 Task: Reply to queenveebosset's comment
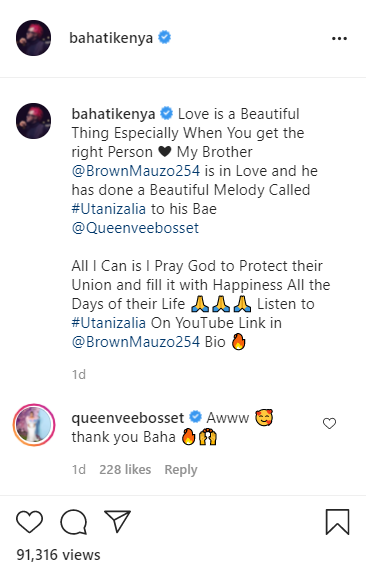click(181, 469)
